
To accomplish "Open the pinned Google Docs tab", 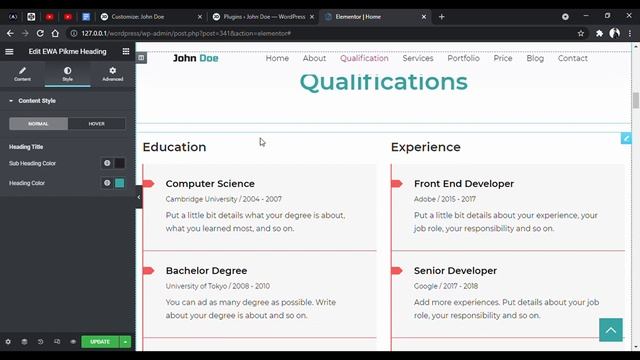I will 86,17.
